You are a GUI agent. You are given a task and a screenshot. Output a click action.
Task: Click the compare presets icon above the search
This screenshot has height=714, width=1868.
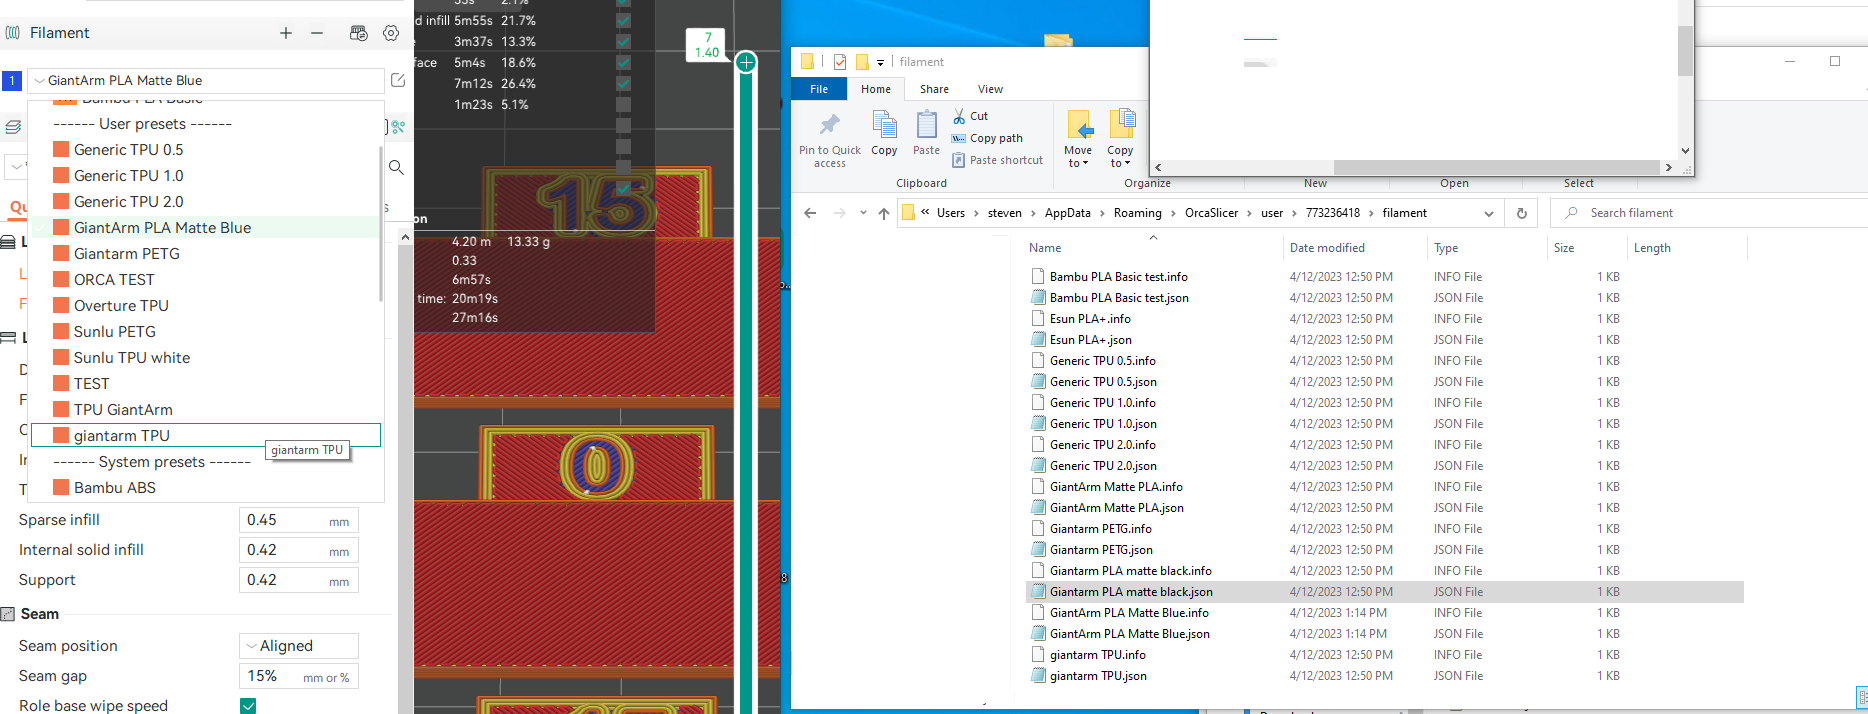point(398,127)
